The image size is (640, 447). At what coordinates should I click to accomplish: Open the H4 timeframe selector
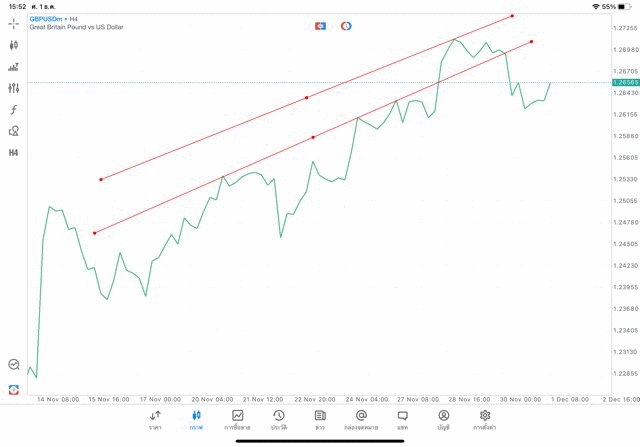(13, 153)
